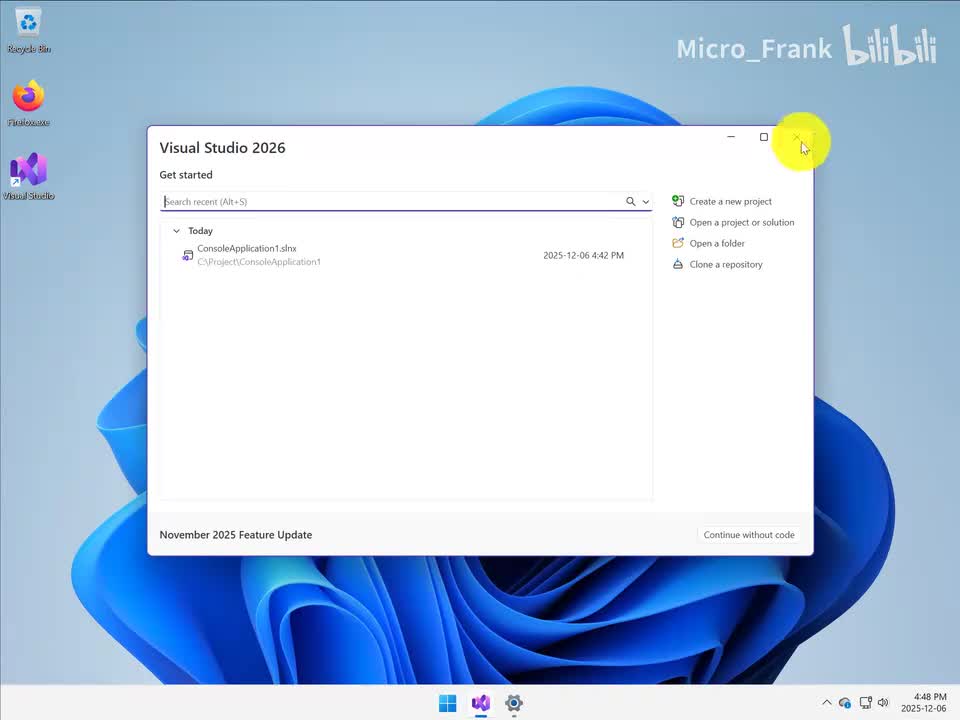This screenshot has height=720, width=960.
Task: Click Continue without code button
Action: click(x=749, y=534)
